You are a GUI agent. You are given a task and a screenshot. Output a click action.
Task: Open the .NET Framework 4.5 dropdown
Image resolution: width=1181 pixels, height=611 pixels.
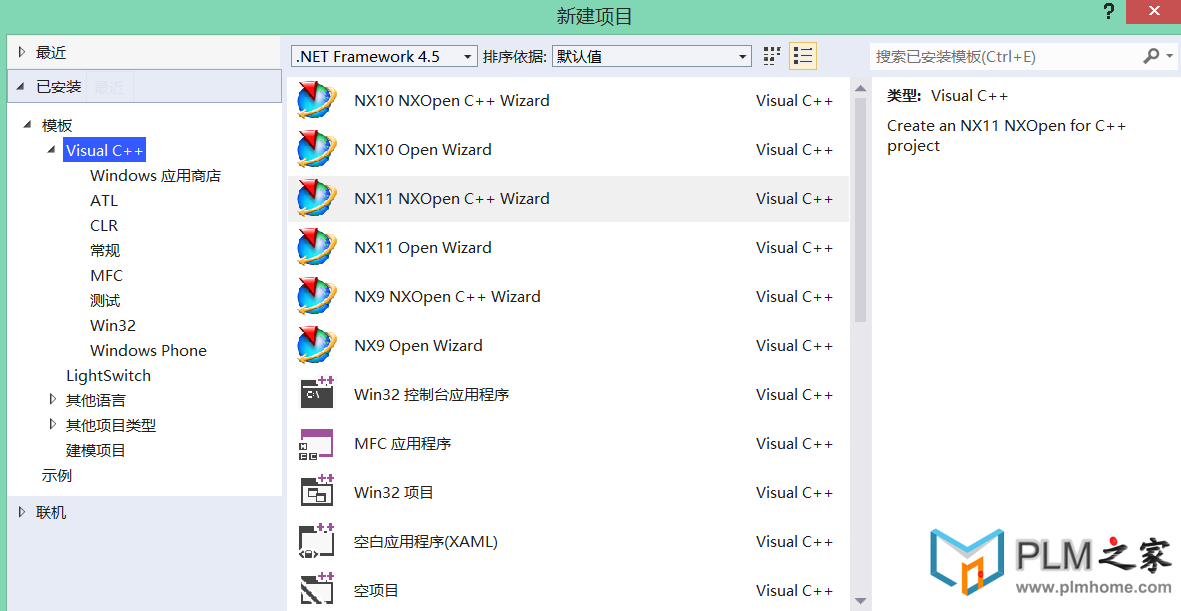pos(384,57)
